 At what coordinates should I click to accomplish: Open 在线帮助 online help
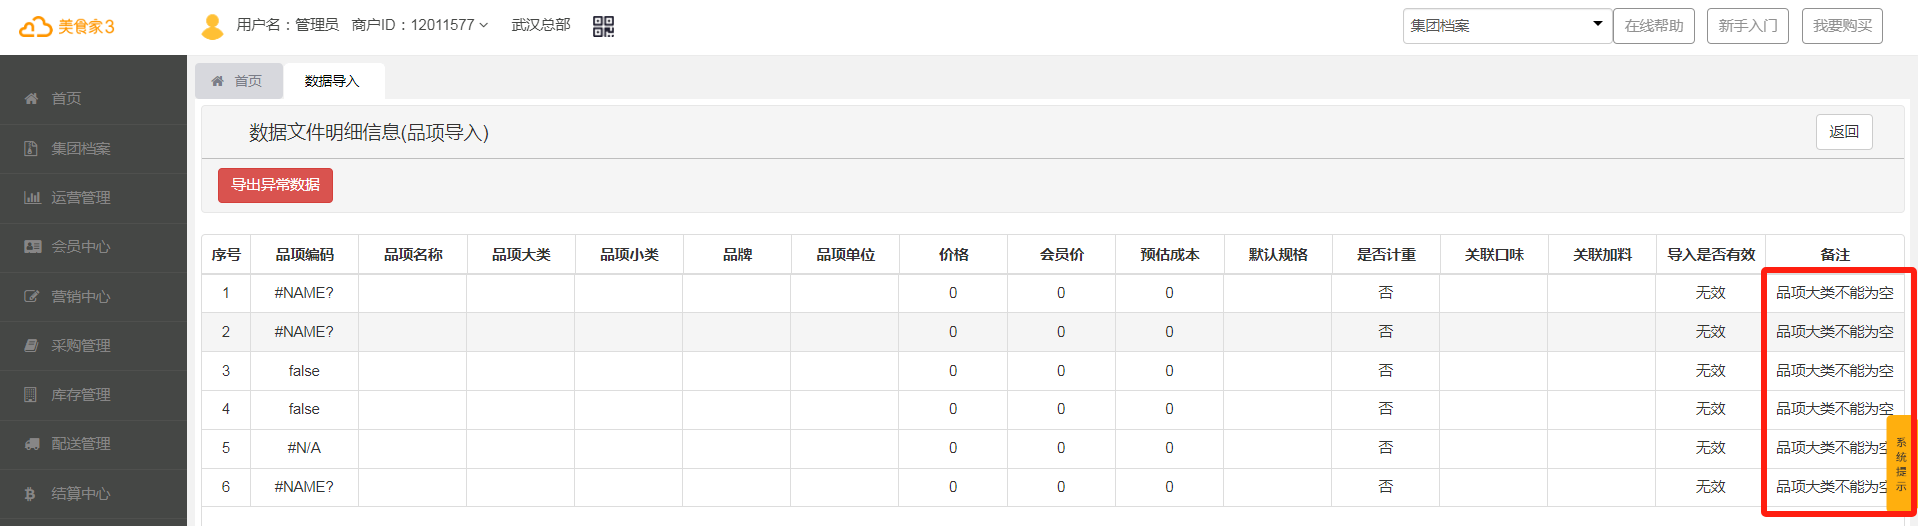pos(1653,26)
